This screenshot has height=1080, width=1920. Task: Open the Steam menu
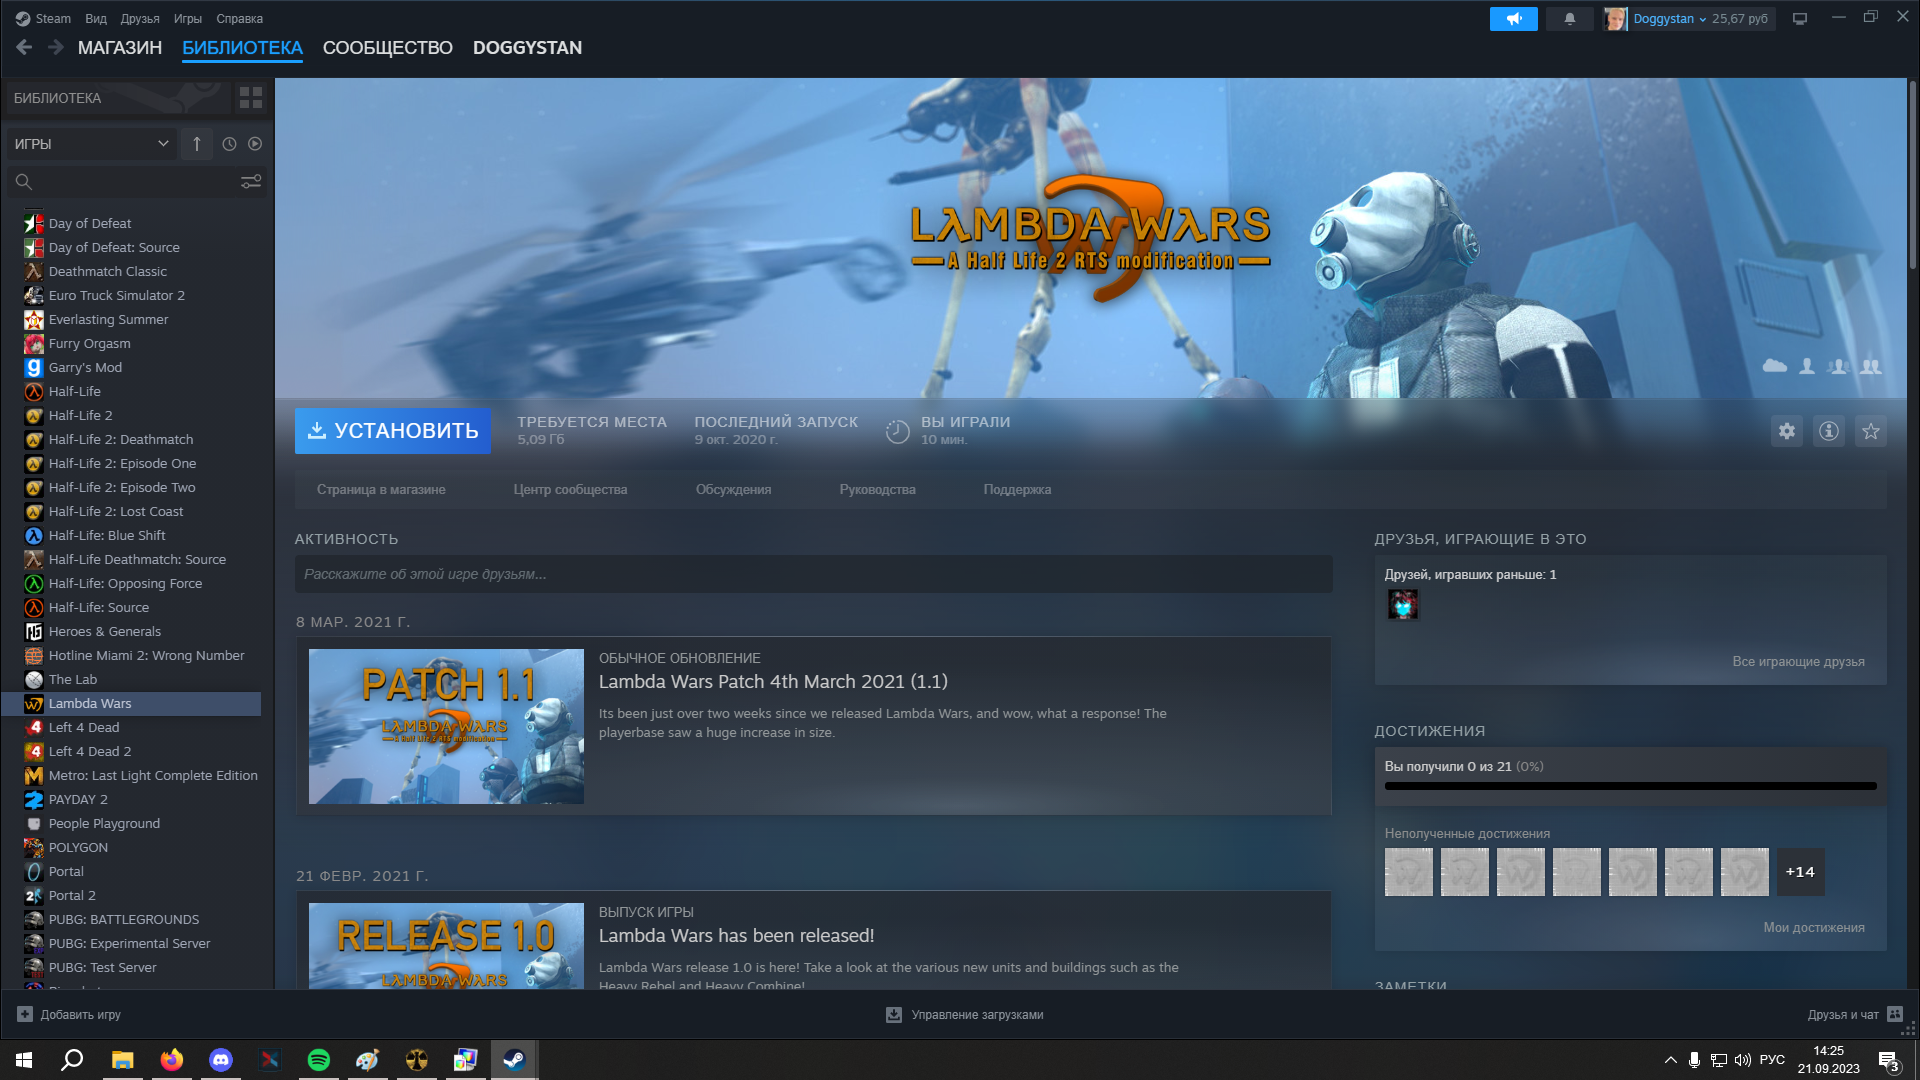(43, 18)
